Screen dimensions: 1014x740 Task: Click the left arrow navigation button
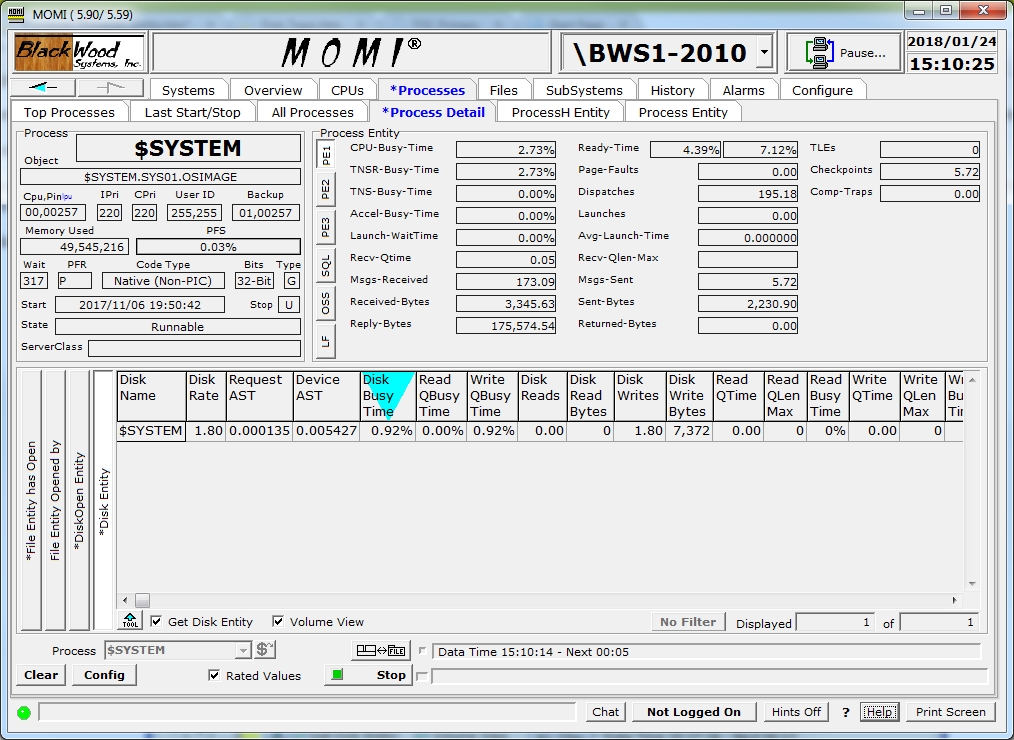coord(43,88)
